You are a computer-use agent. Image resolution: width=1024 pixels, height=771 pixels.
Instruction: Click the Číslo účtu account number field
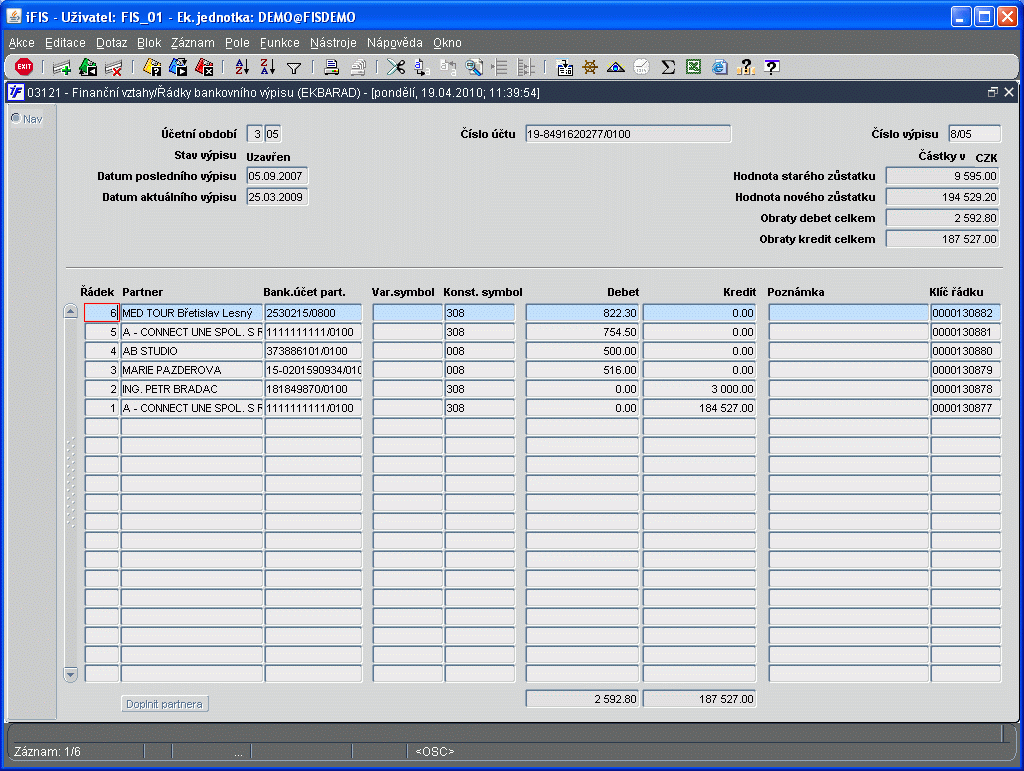(628, 134)
